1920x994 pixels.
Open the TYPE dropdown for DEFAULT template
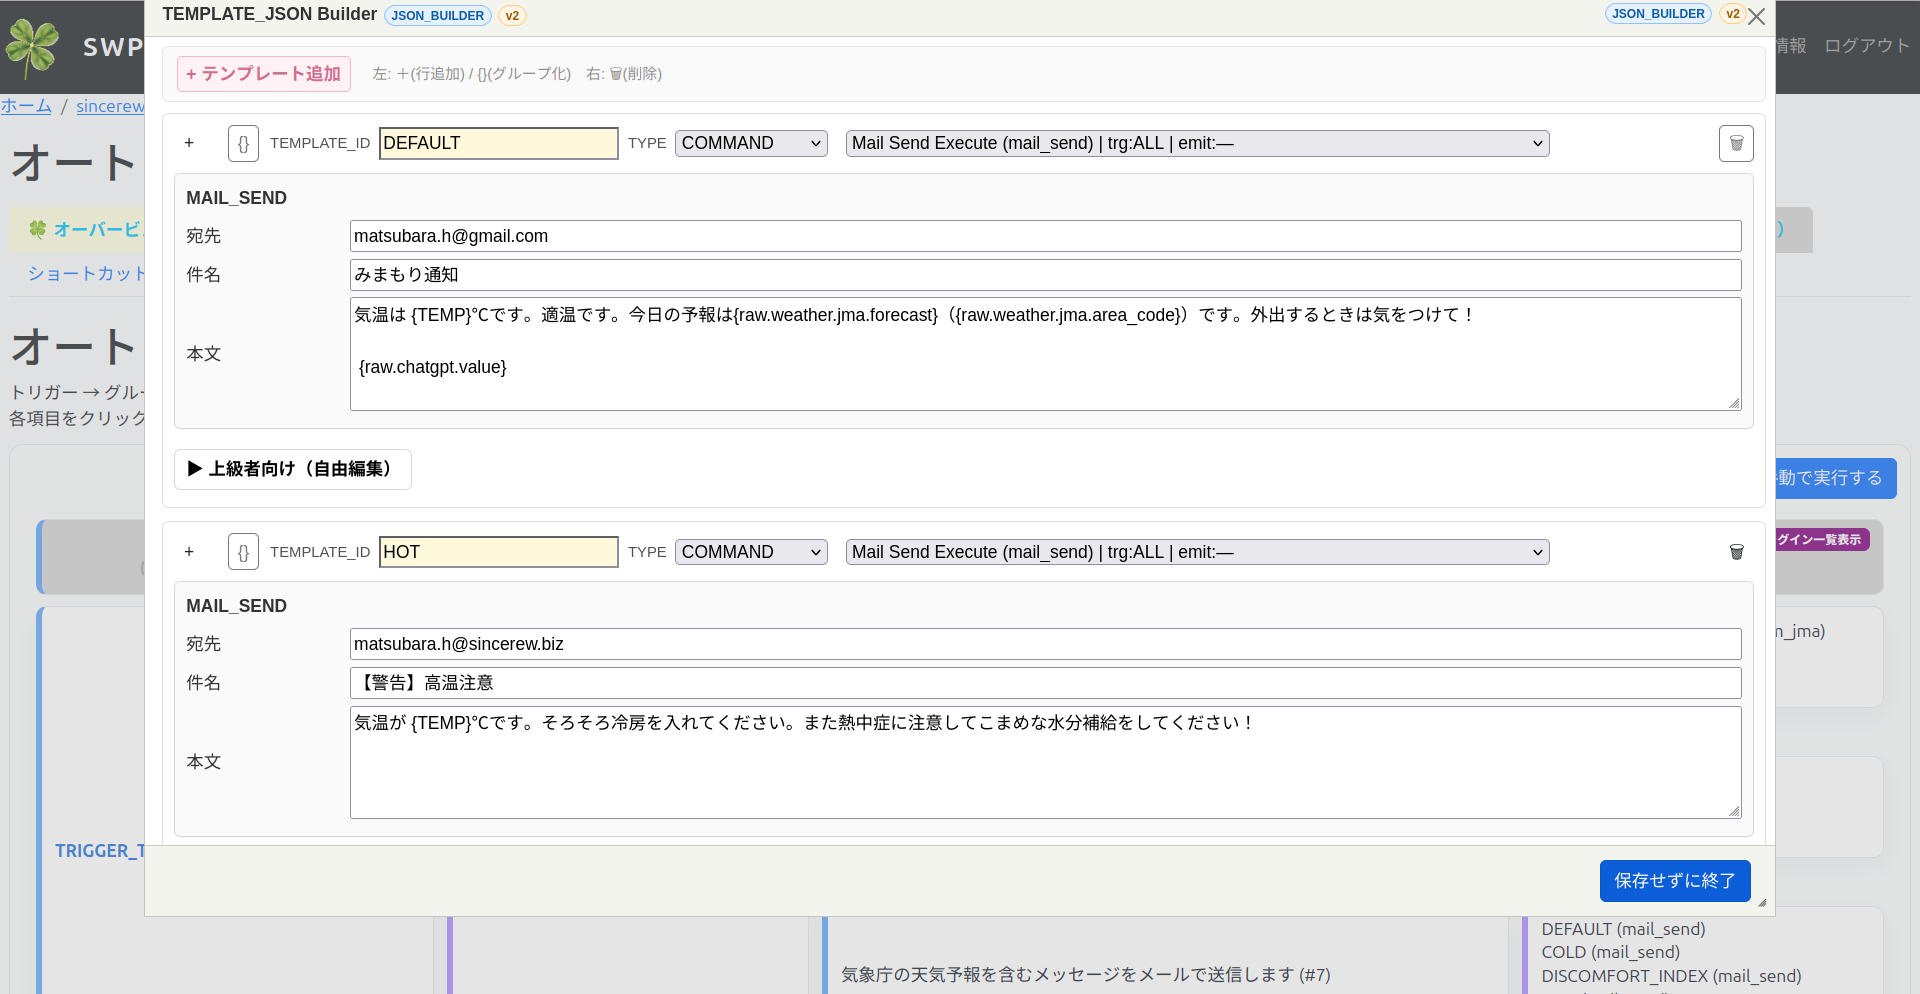pyautogui.click(x=750, y=143)
